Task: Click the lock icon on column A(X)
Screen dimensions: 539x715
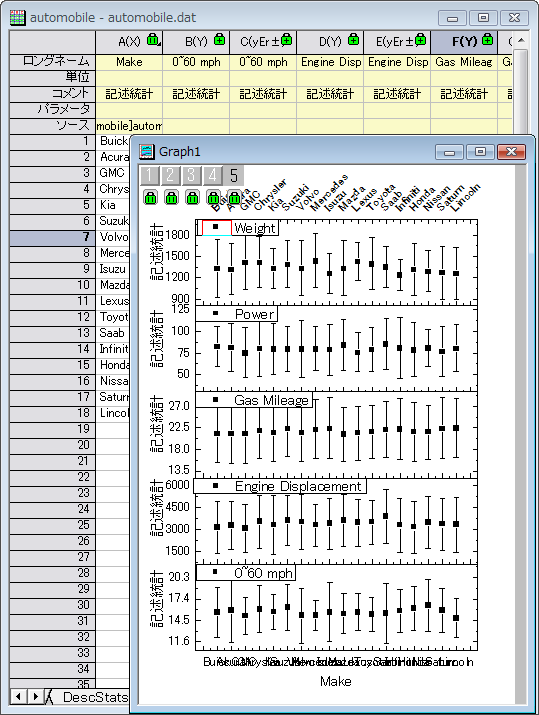Action: coord(153,40)
